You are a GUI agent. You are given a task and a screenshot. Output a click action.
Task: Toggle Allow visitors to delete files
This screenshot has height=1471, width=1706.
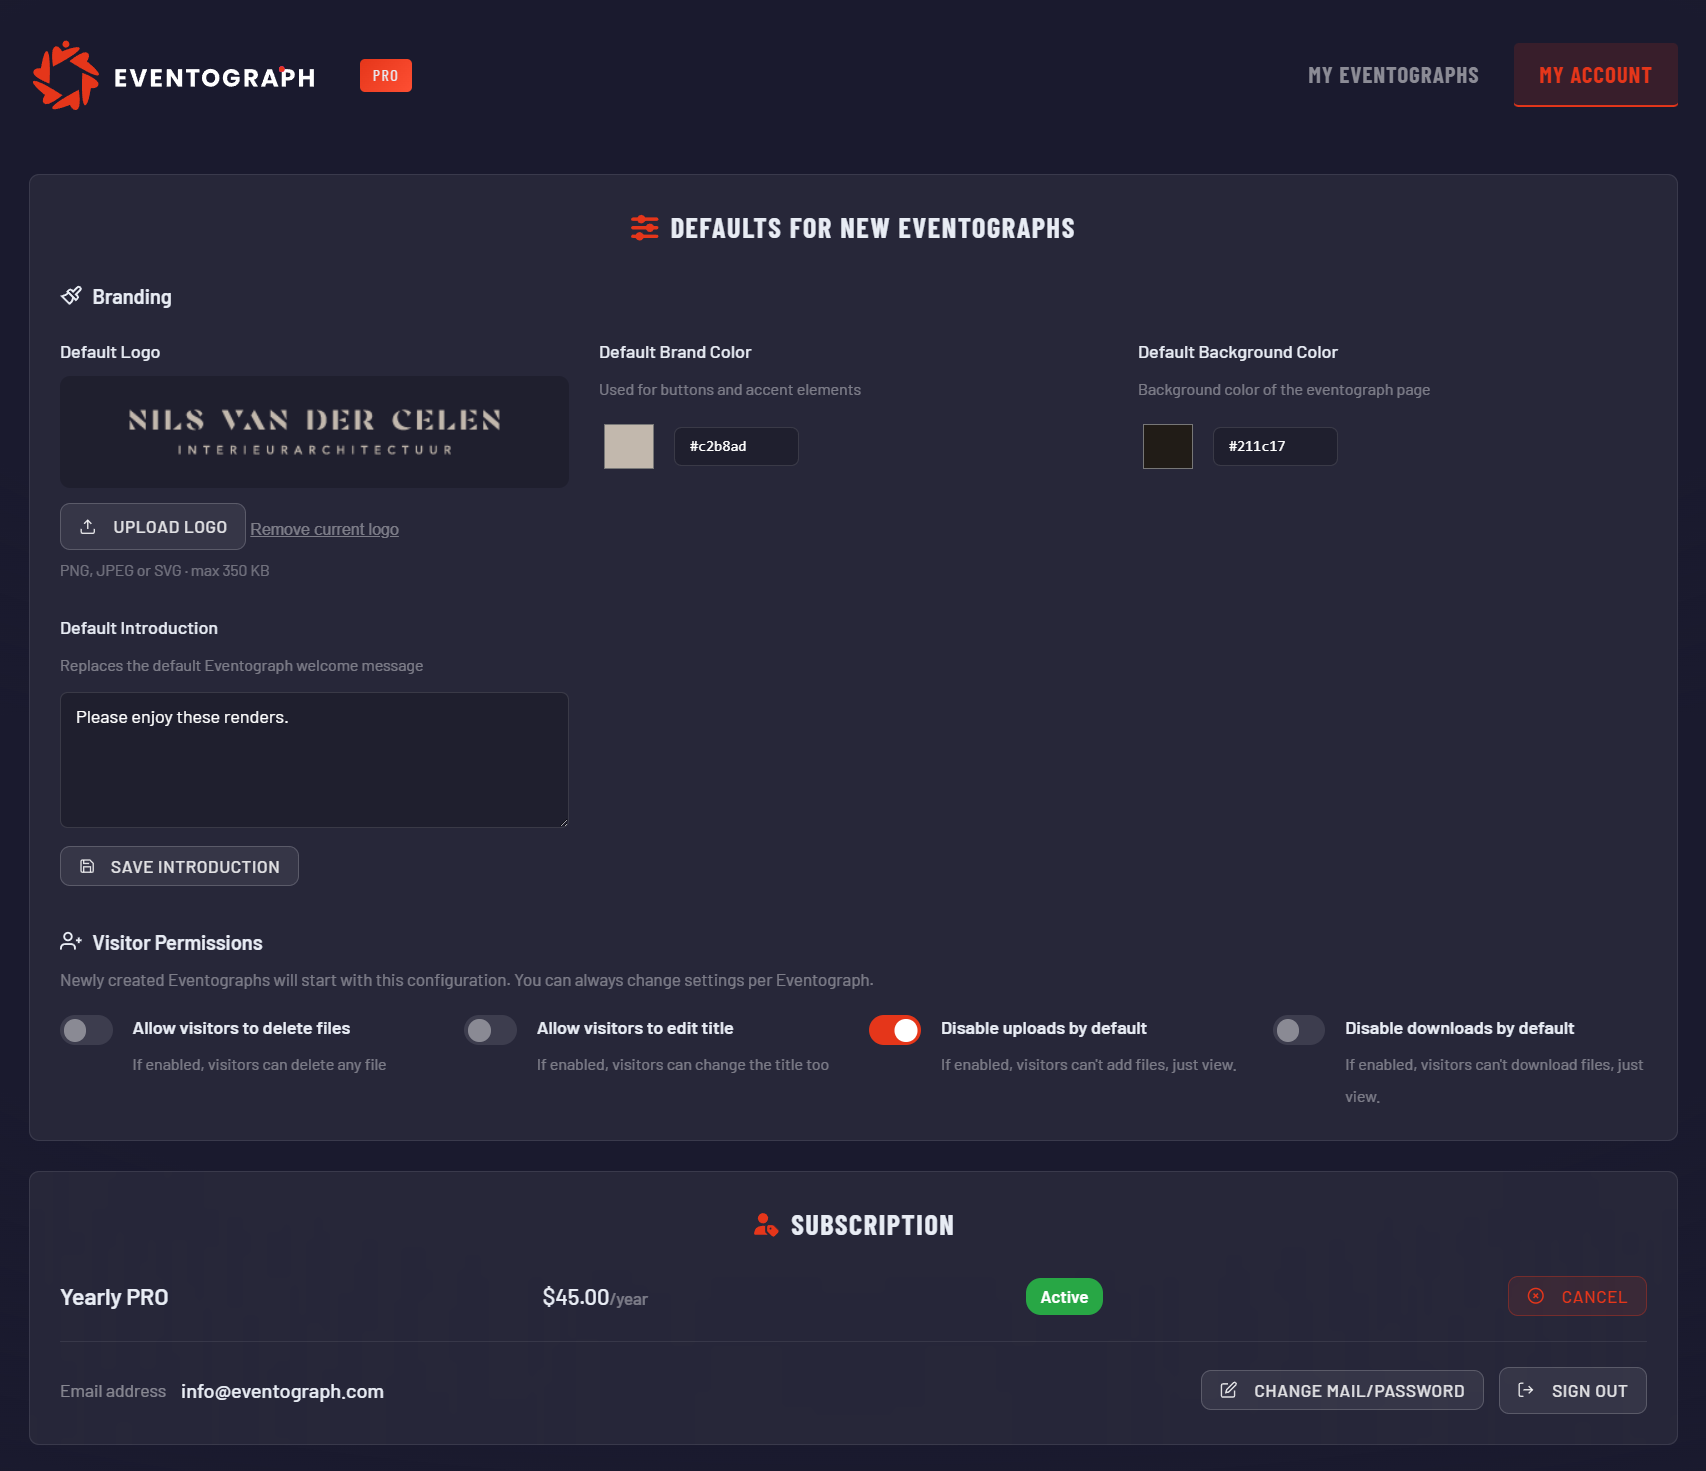[87, 1030]
